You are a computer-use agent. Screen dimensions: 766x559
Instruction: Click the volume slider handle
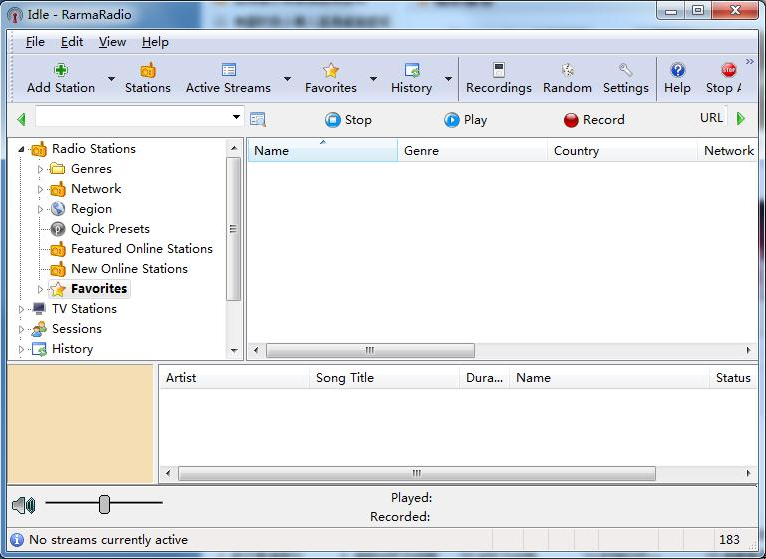104,505
